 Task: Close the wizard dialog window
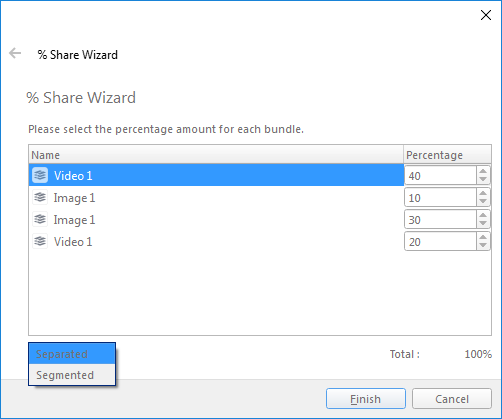(x=486, y=15)
